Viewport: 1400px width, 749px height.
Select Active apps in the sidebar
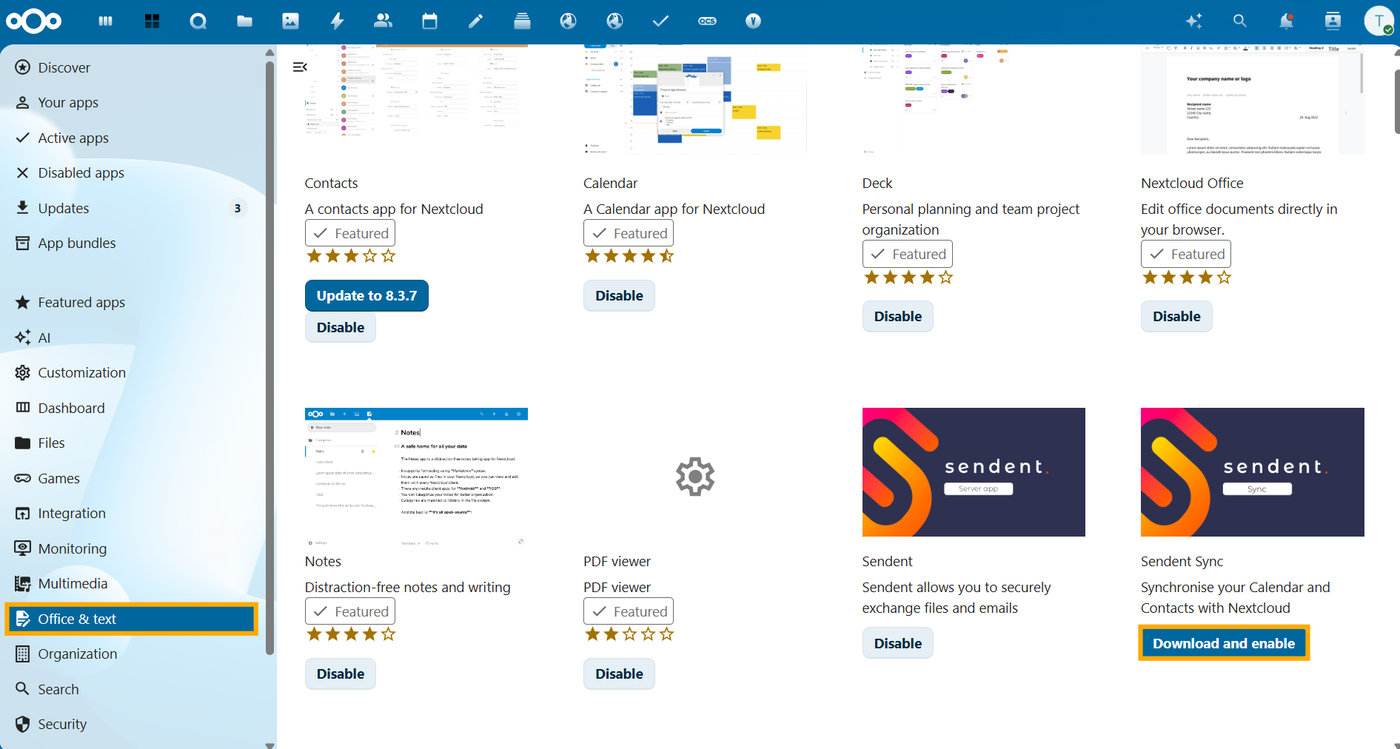(x=132, y=138)
